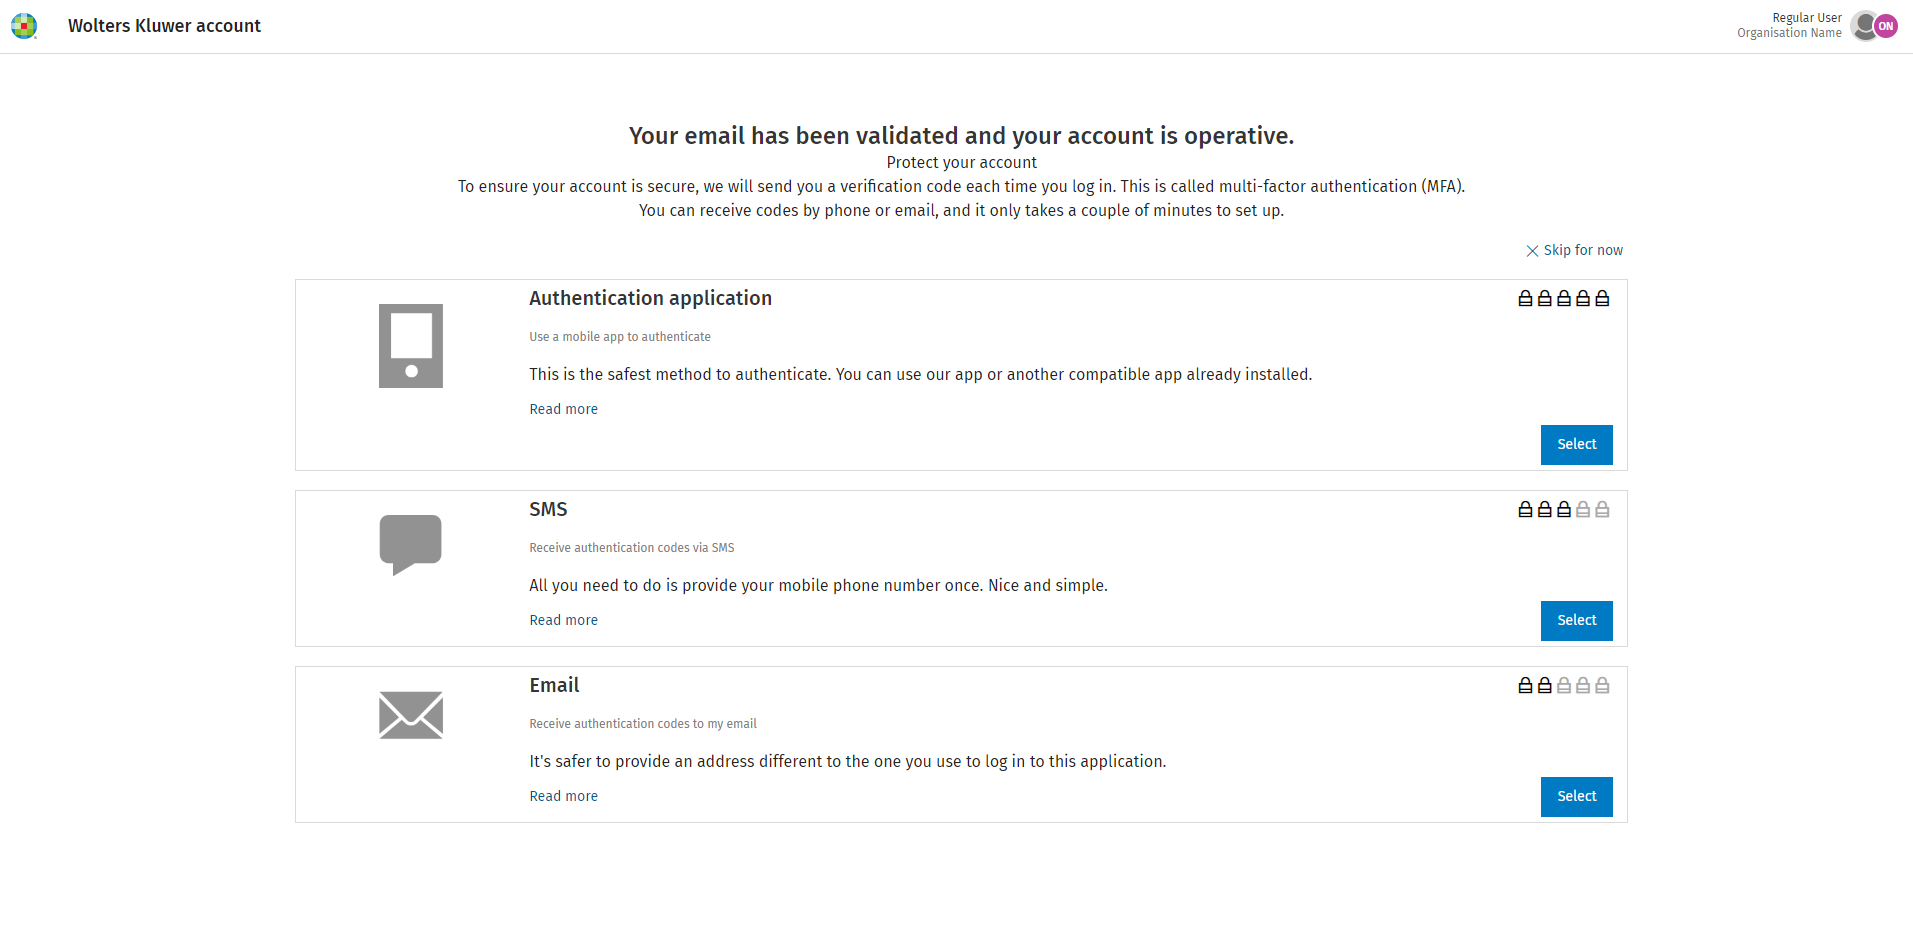Read more about SMS authentication

[x=564, y=620]
